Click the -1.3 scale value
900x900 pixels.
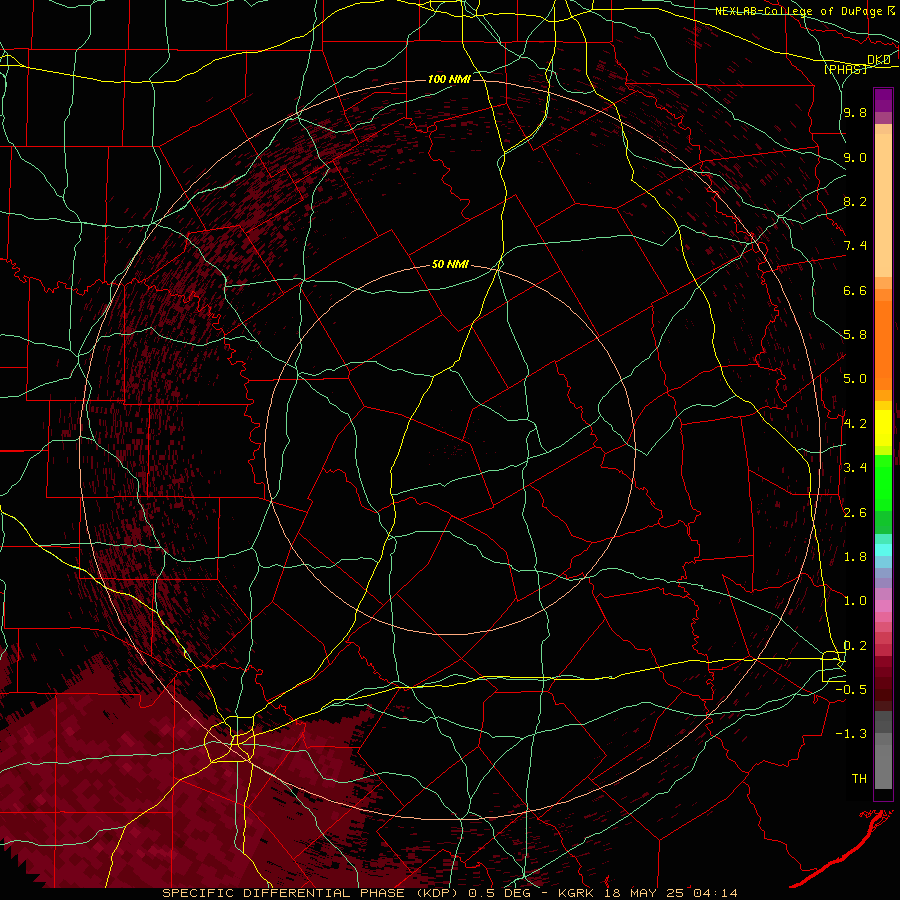[851, 734]
